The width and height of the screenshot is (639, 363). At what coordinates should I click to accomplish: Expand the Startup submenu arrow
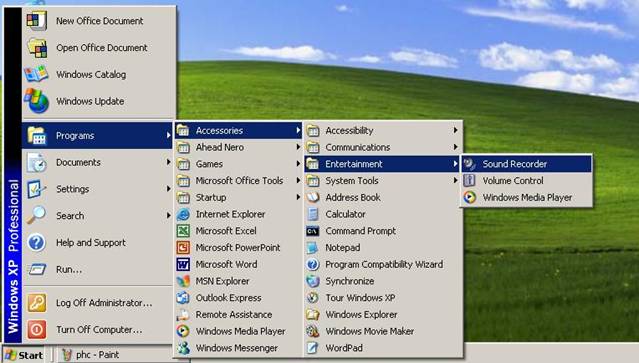(x=298, y=197)
